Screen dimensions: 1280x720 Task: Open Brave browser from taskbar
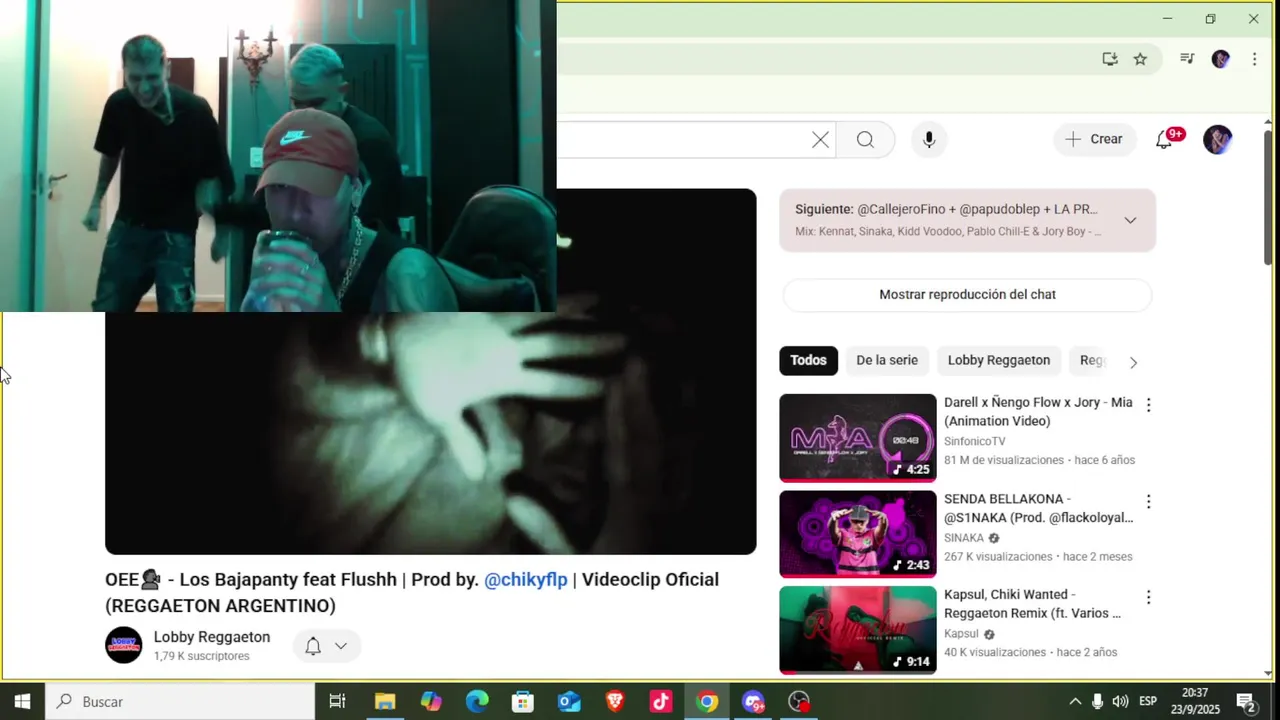pos(615,702)
